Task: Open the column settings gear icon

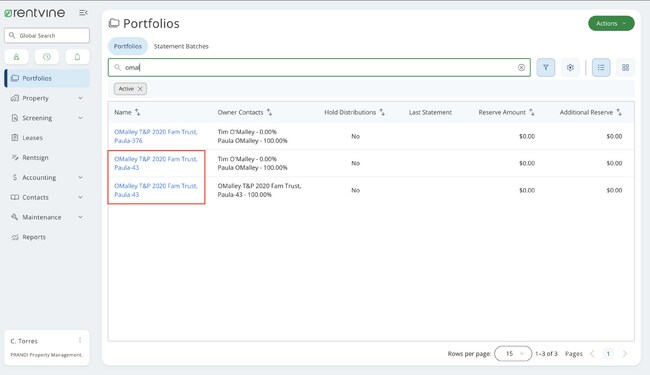Action: pos(570,68)
